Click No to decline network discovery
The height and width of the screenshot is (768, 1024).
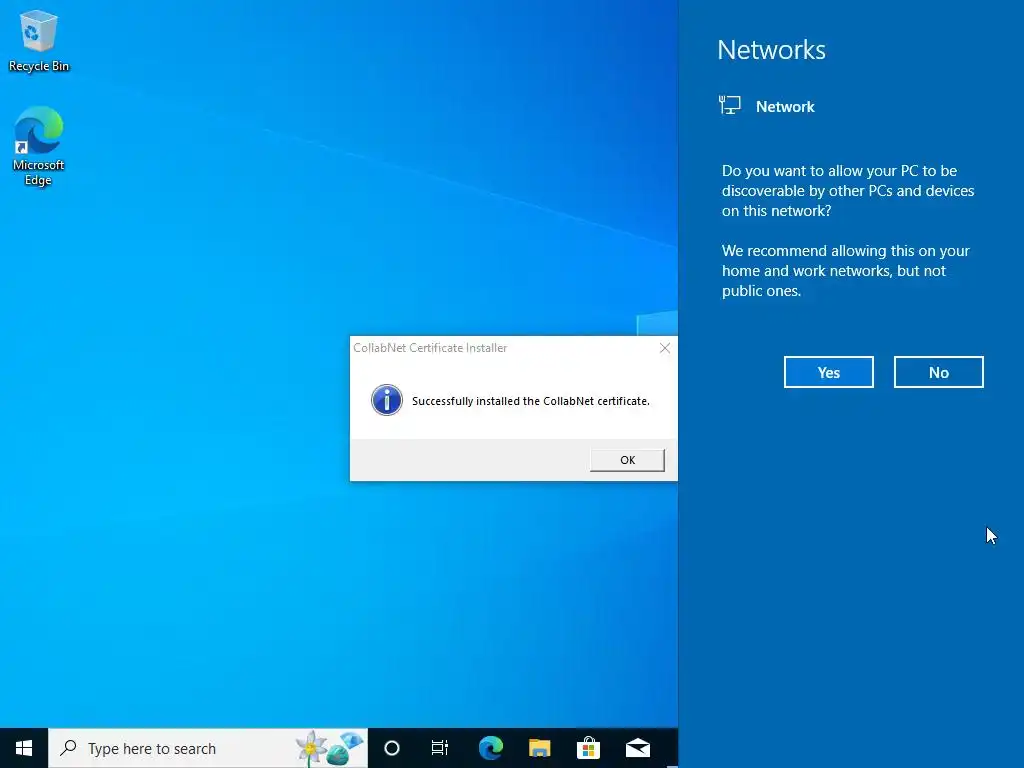pos(938,372)
